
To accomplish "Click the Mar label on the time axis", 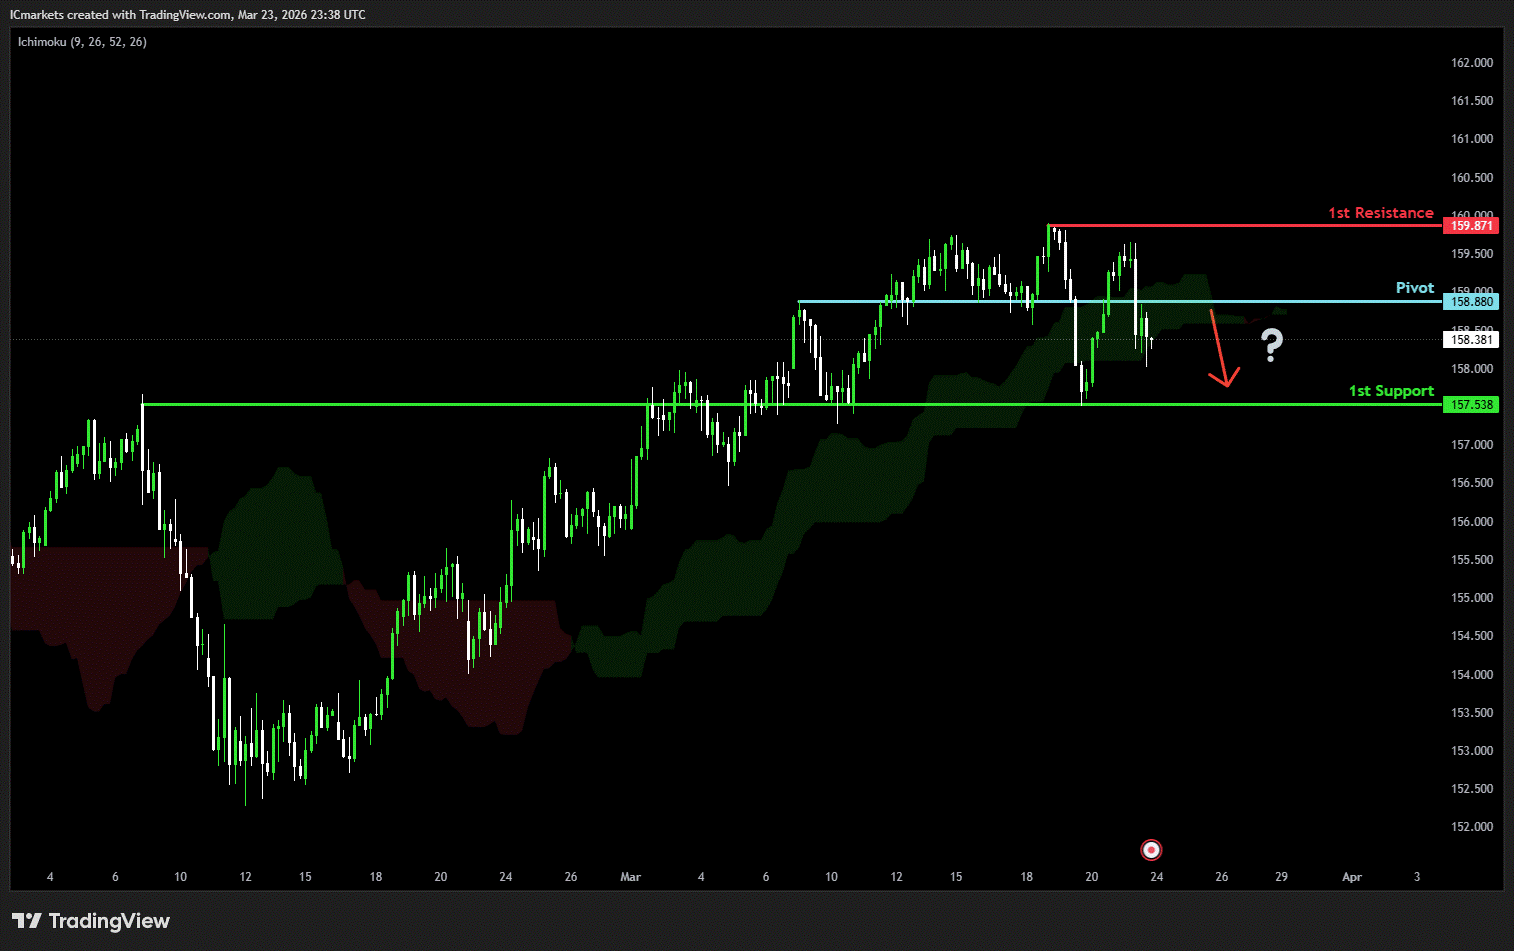I will (x=630, y=877).
